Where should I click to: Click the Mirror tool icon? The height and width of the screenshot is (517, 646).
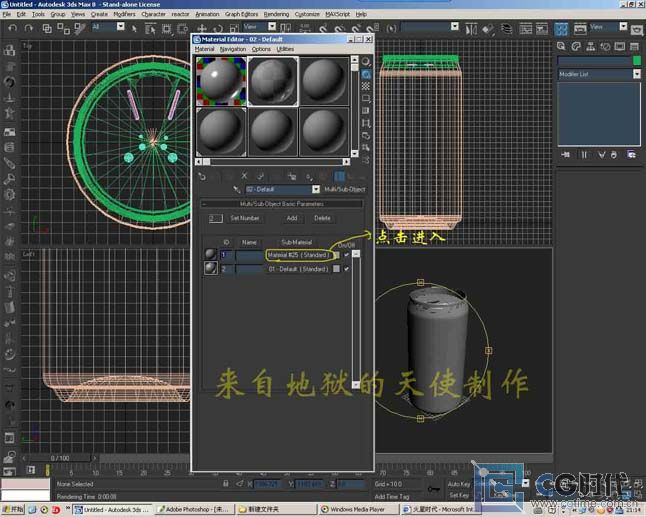click(470, 29)
